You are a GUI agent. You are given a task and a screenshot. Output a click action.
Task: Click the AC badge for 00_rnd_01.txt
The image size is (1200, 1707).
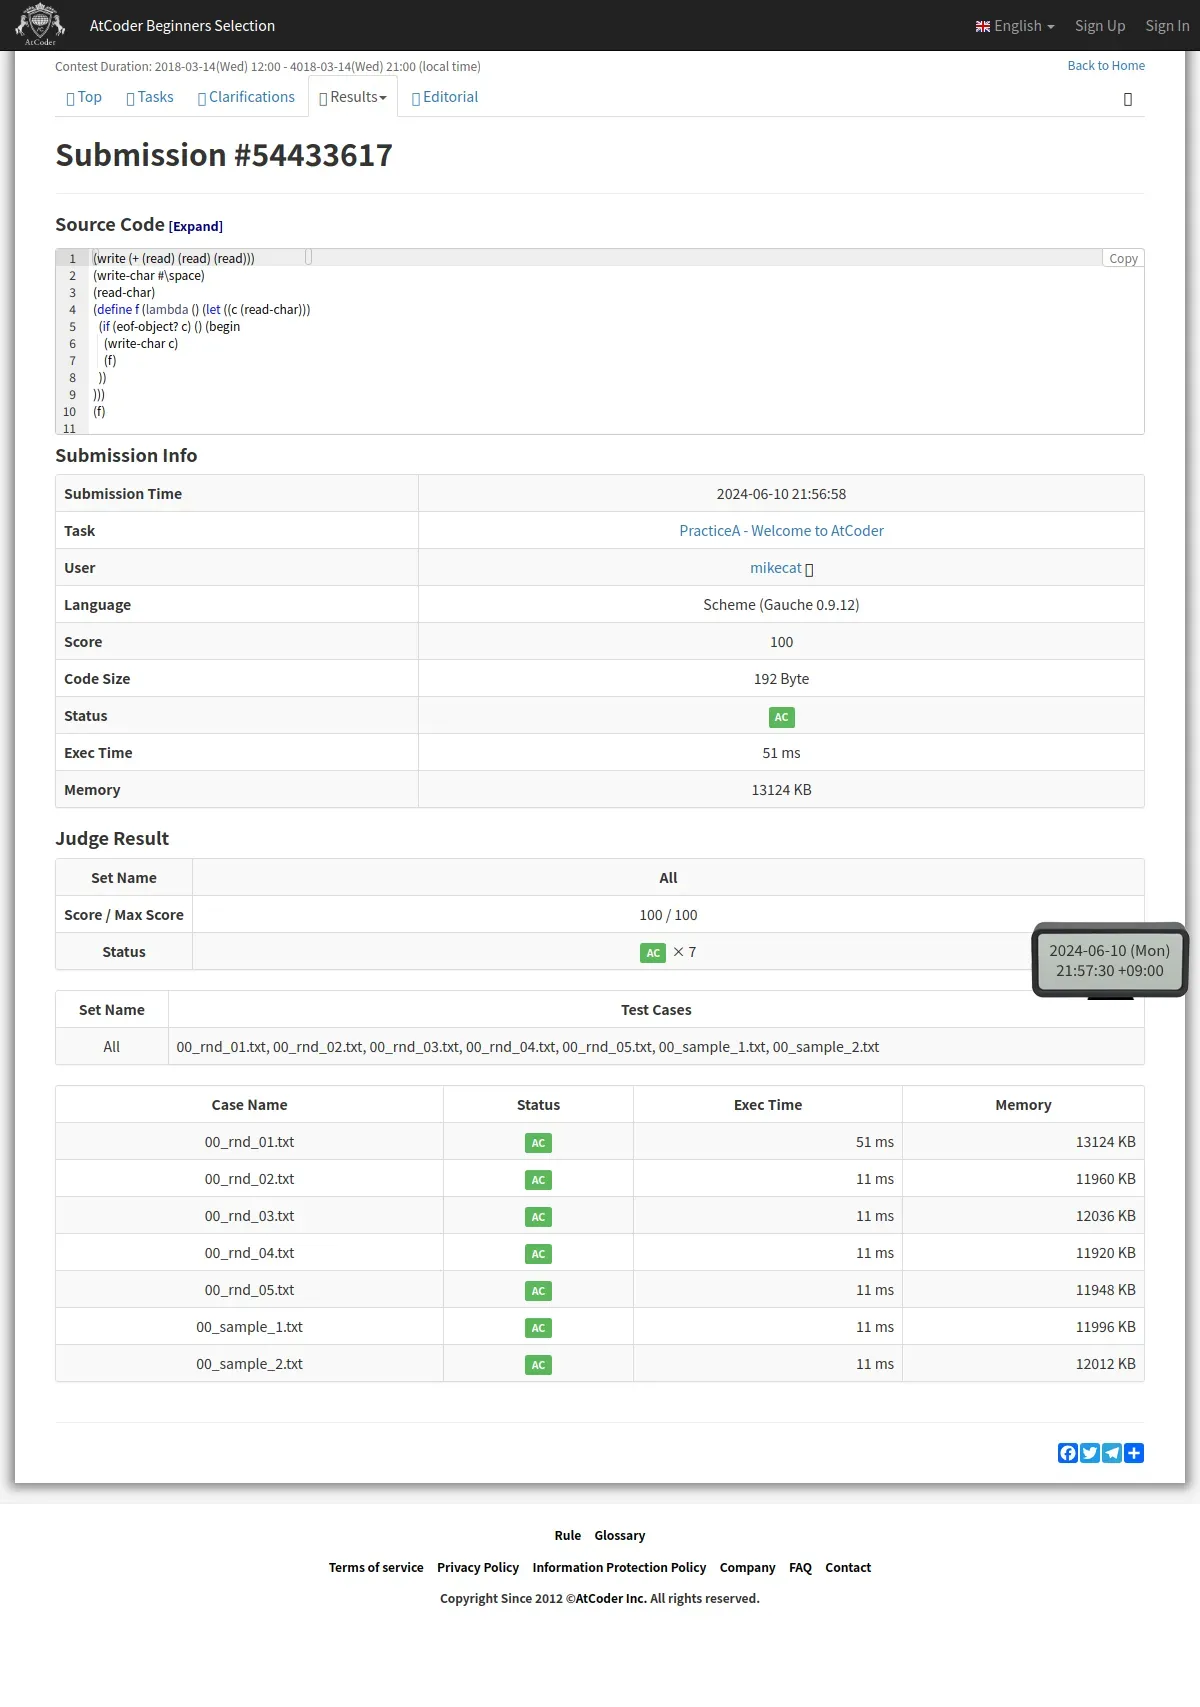(x=538, y=1143)
